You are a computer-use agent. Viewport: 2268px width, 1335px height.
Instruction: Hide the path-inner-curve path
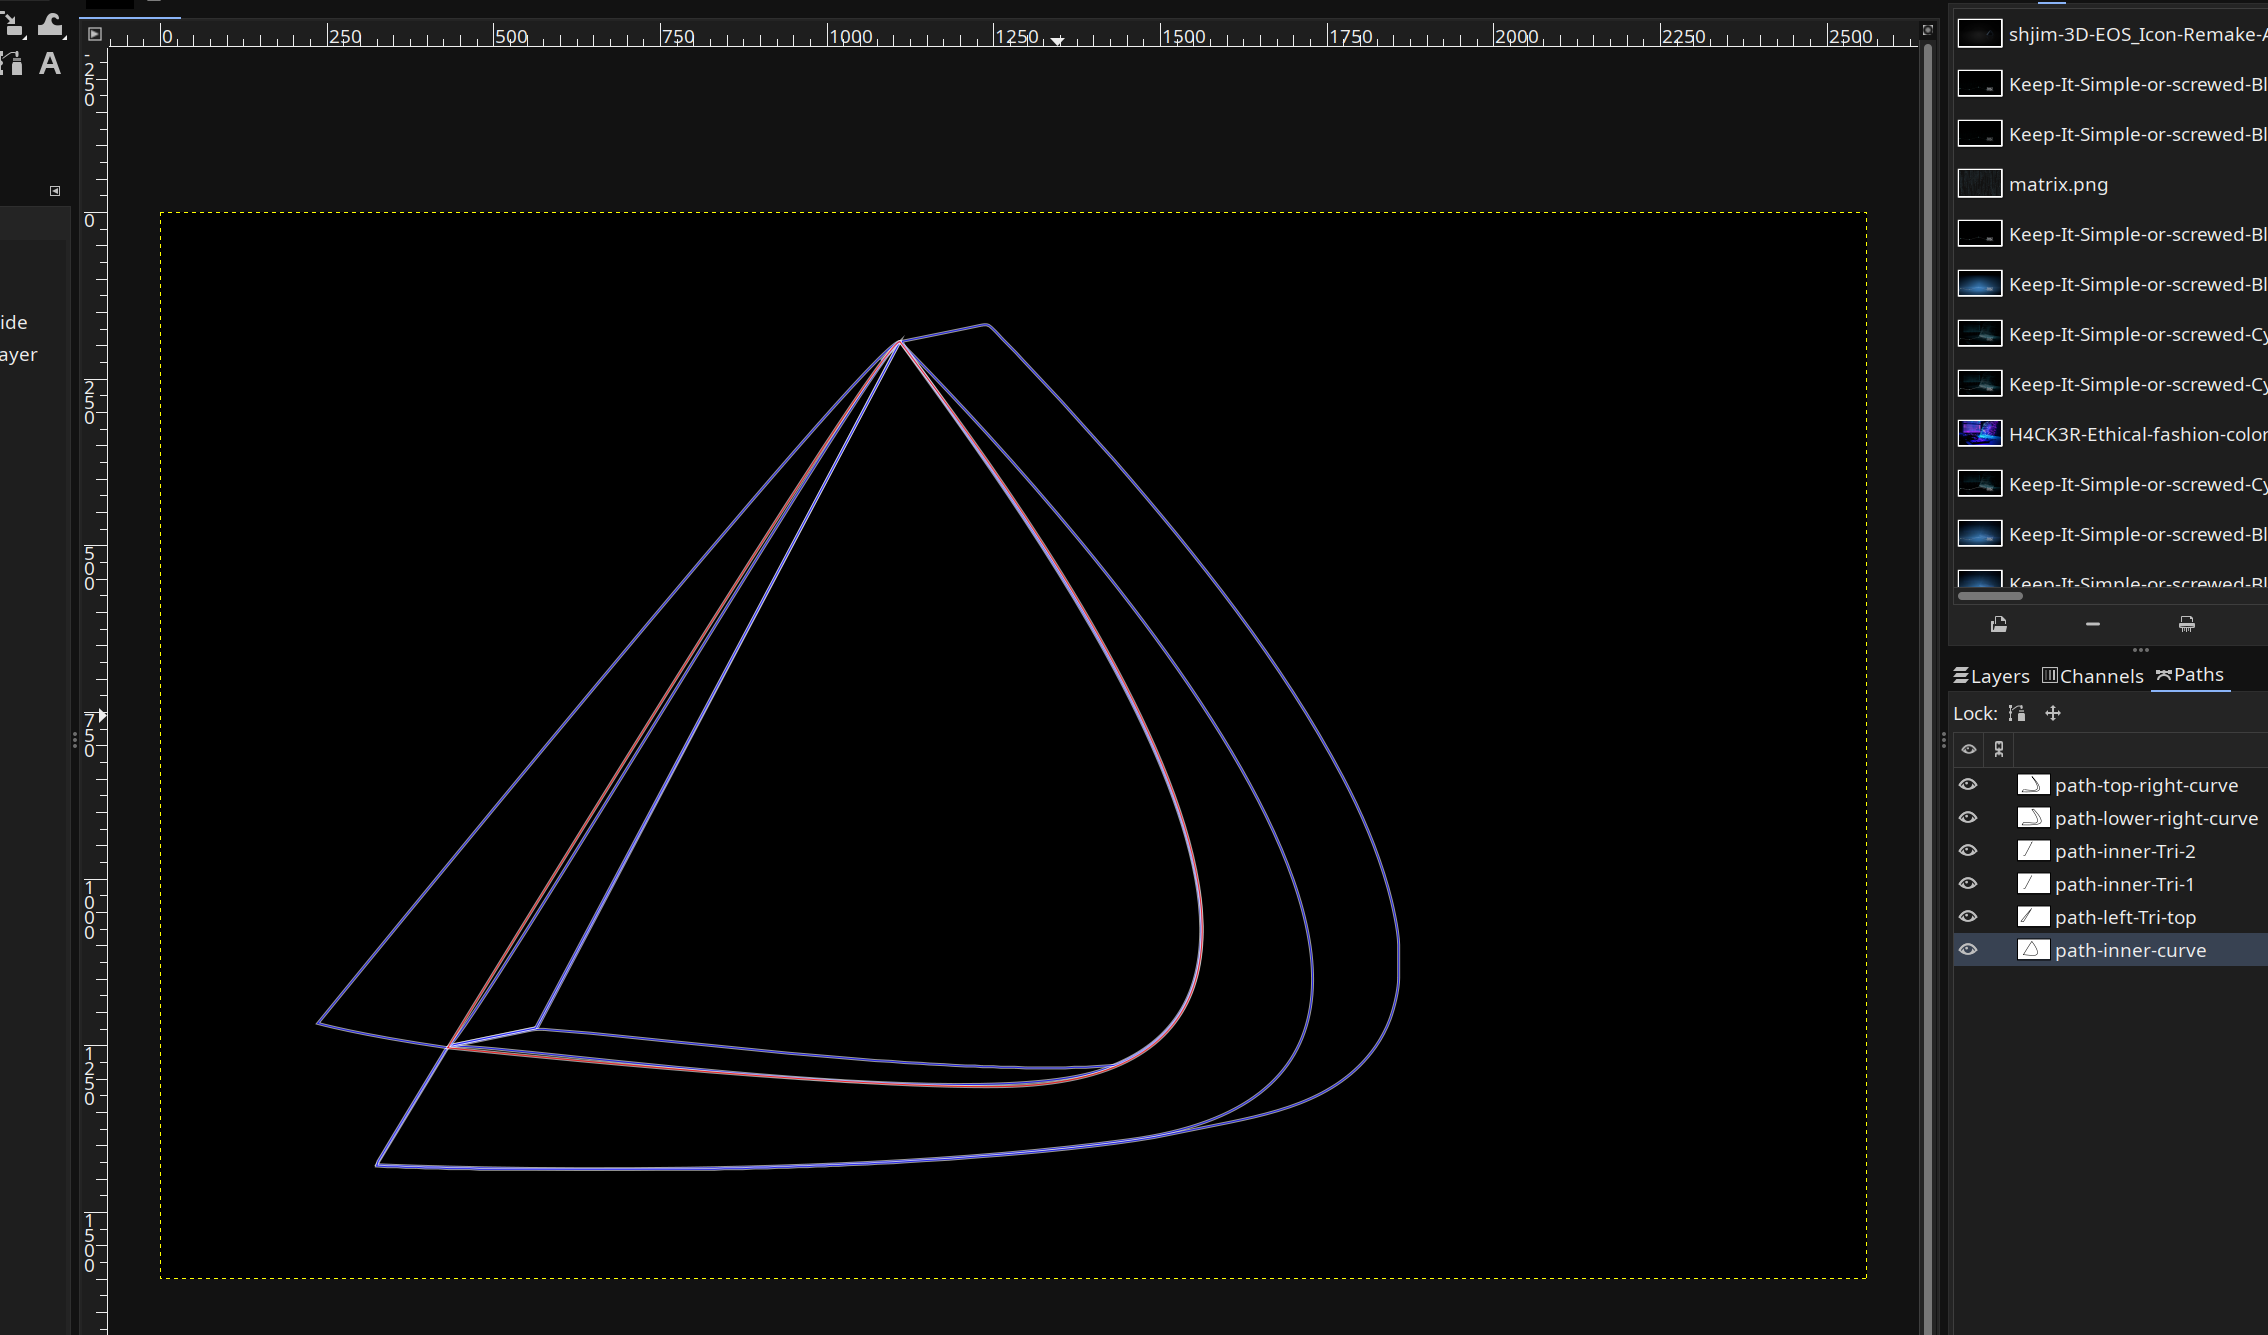[1968, 950]
